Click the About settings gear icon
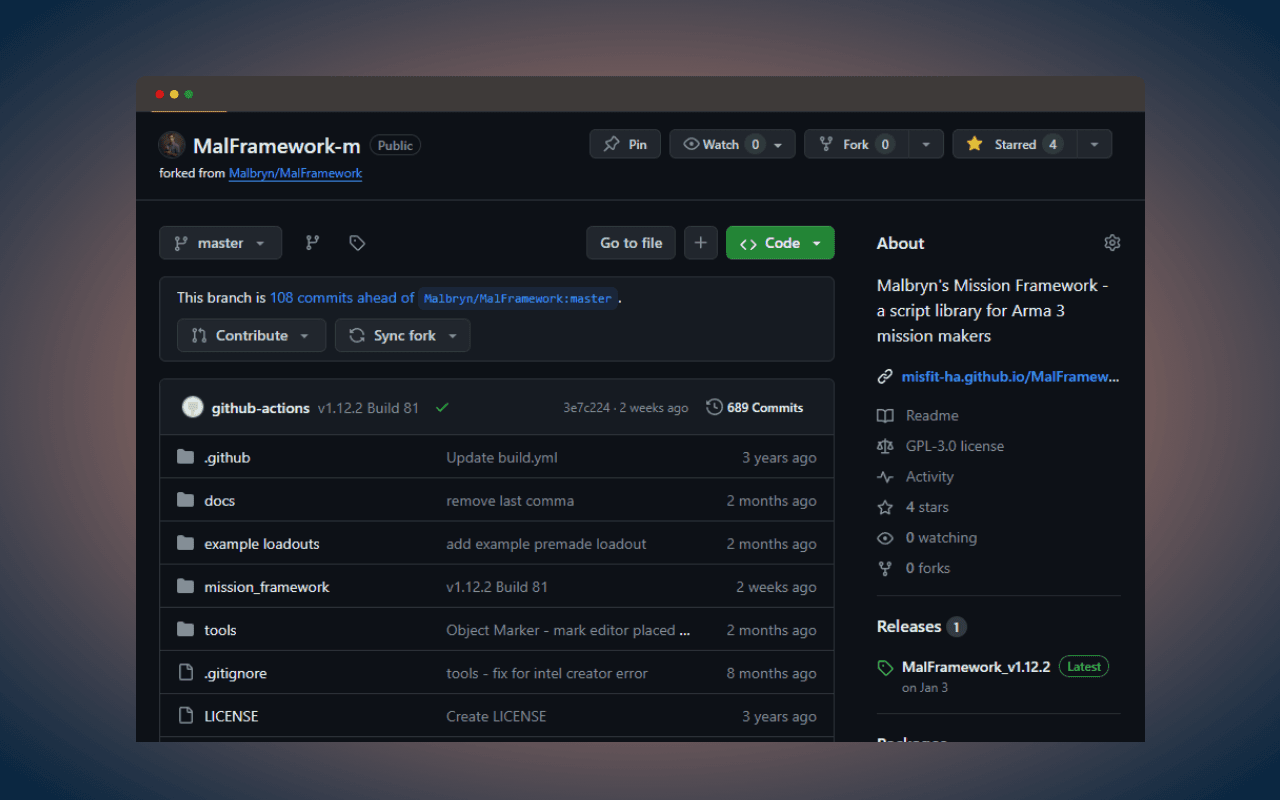 pyautogui.click(x=1111, y=243)
